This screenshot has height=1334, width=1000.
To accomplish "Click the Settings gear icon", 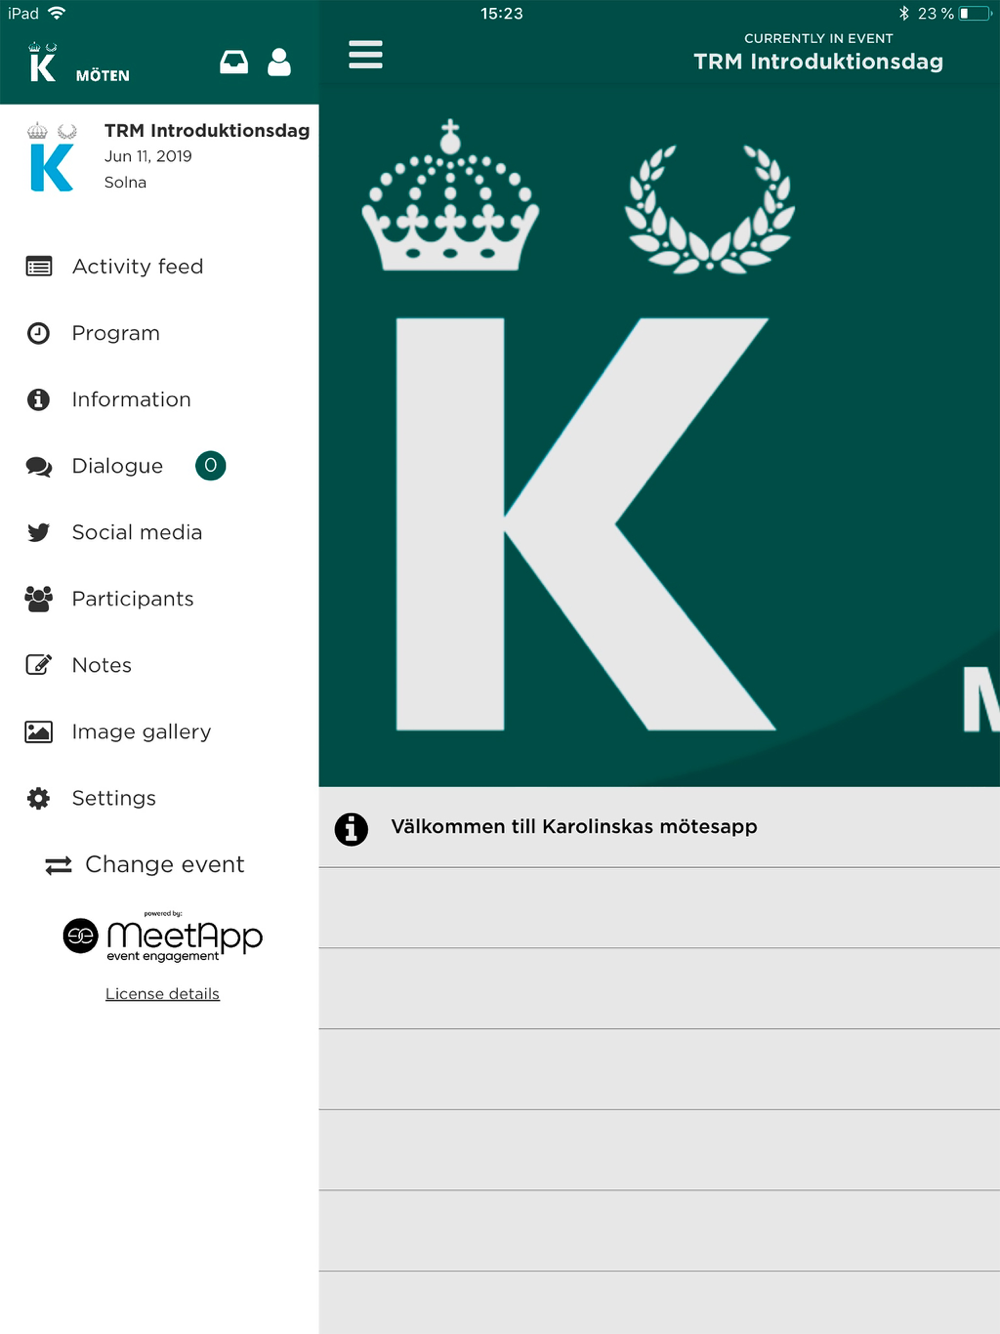I will tap(39, 798).
